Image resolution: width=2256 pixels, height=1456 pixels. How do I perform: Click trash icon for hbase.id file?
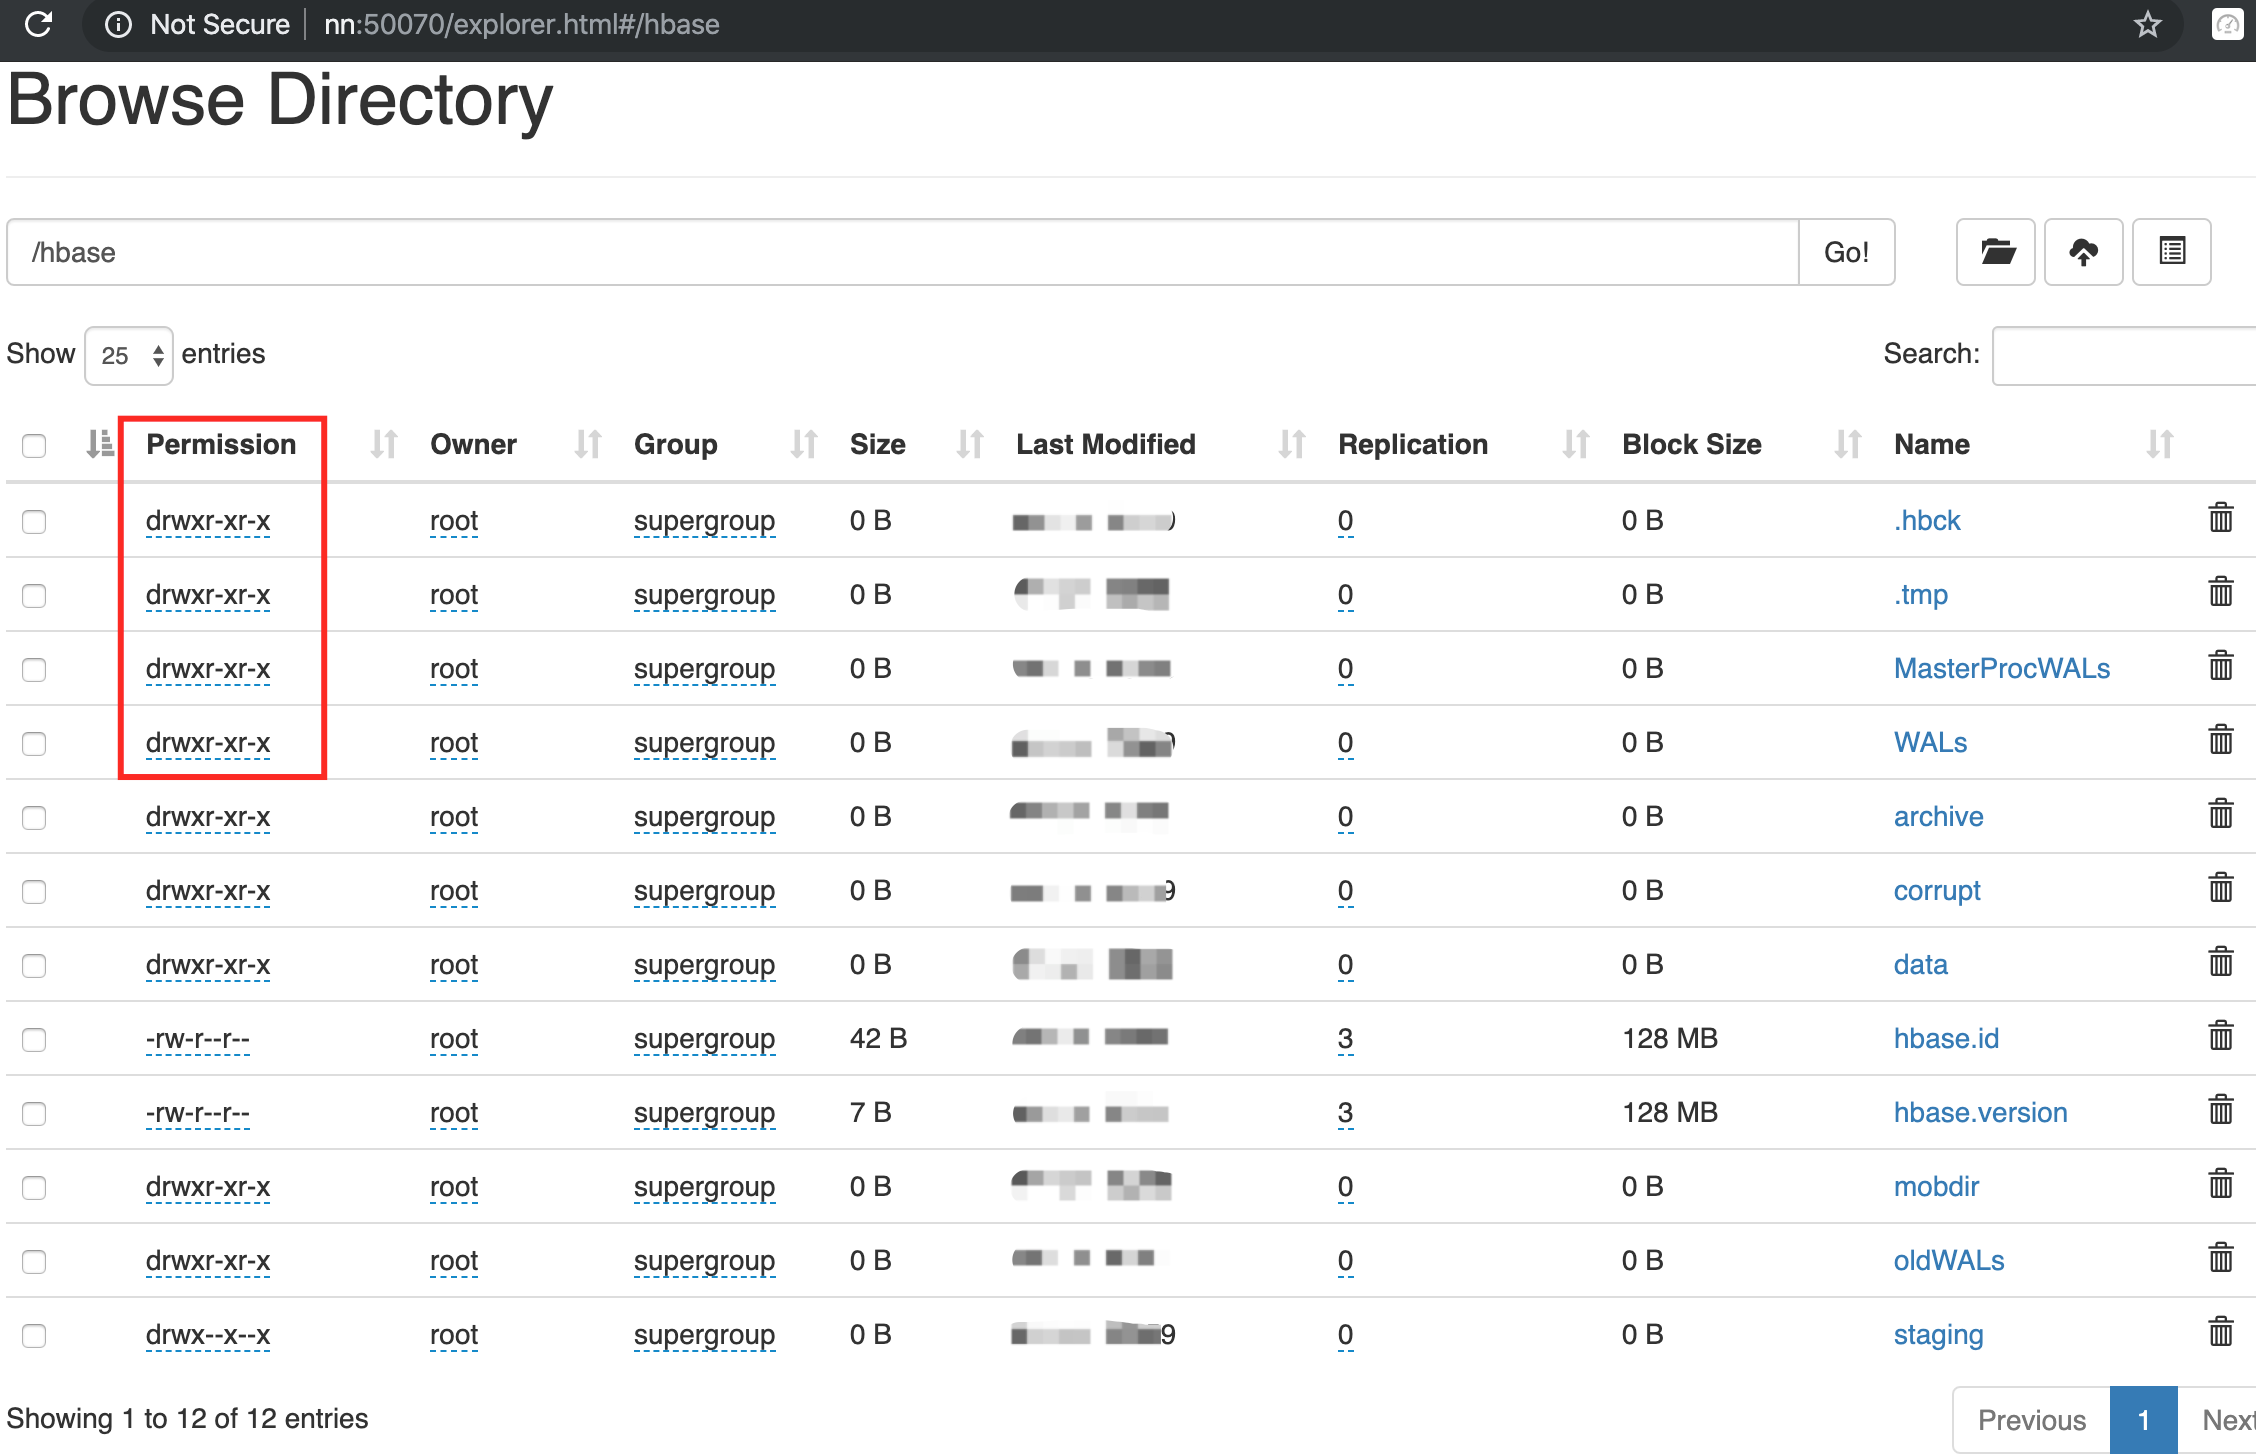pos(2220,1035)
